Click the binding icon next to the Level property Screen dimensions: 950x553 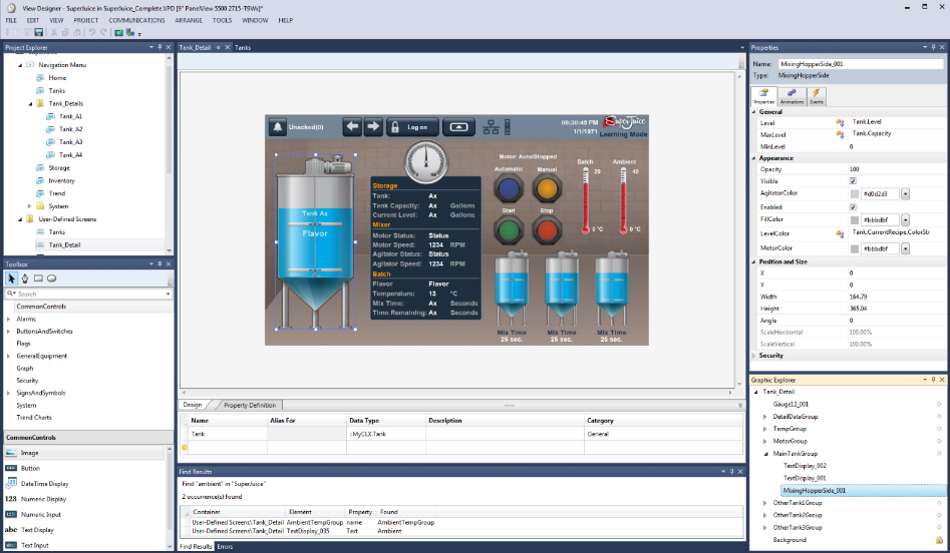click(x=840, y=122)
